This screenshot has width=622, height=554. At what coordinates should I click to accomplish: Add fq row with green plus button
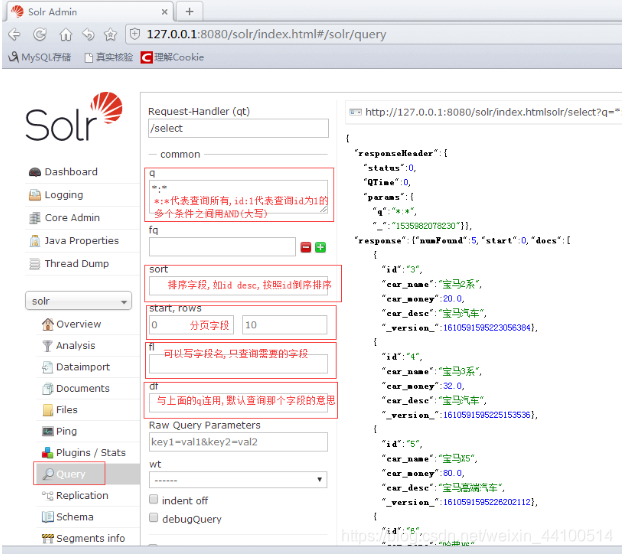[x=320, y=247]
